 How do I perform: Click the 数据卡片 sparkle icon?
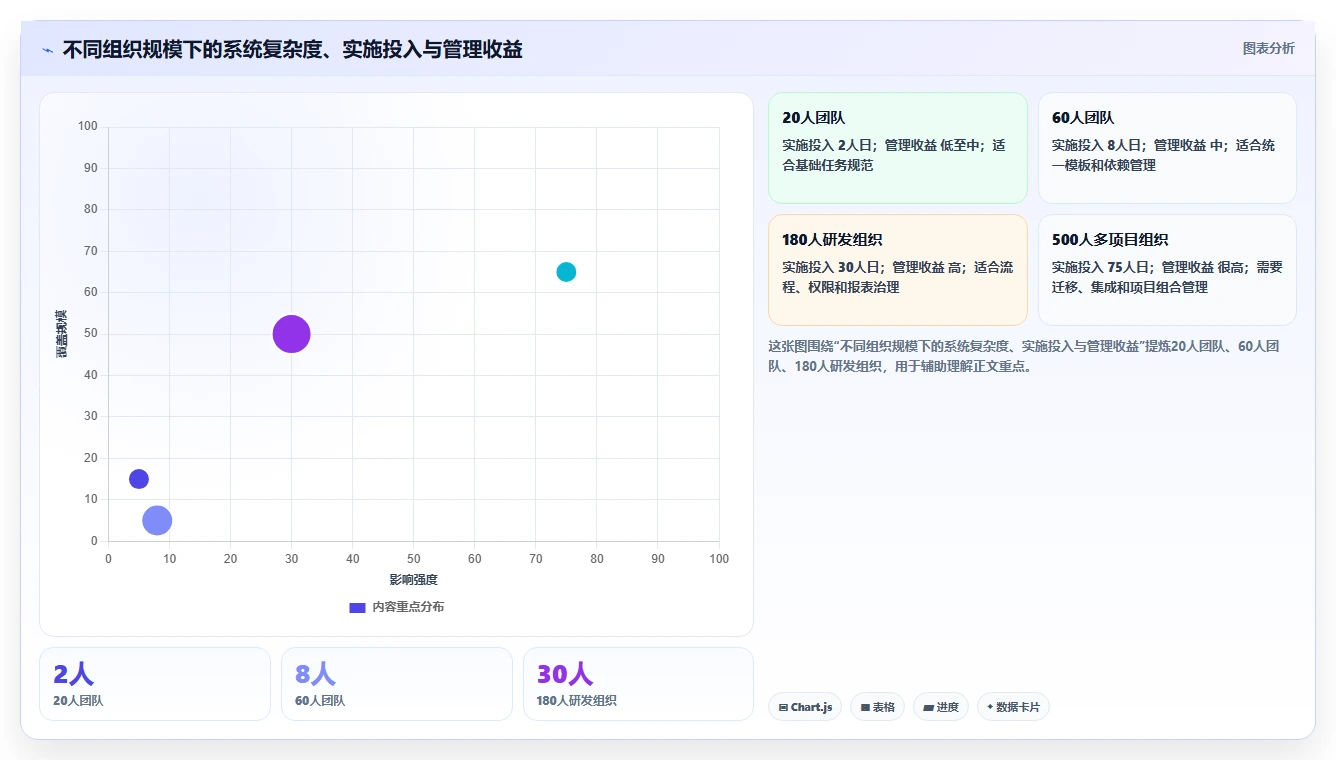click(990, 707)
